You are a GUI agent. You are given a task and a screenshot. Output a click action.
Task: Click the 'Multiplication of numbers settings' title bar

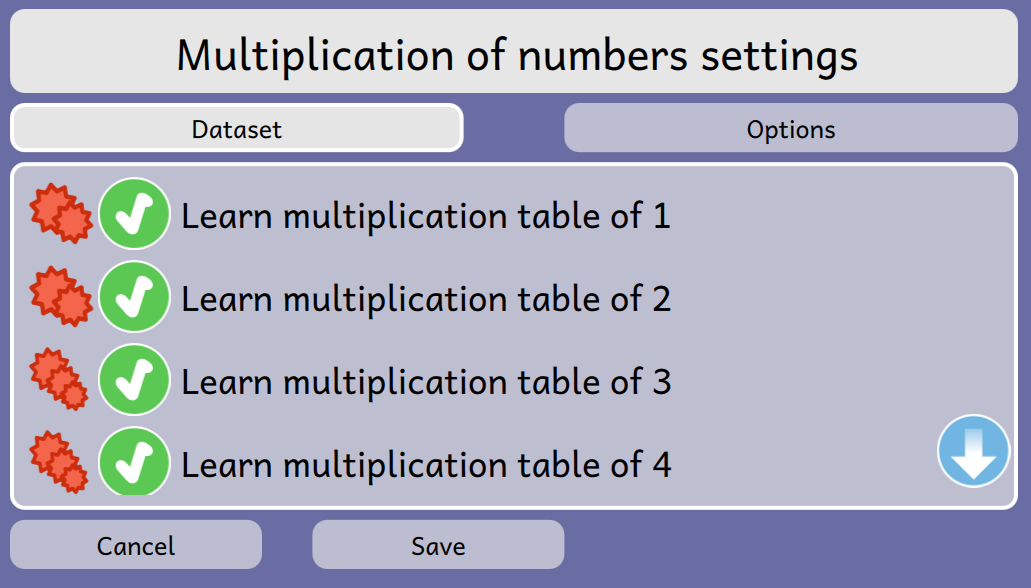coord(514,51)
